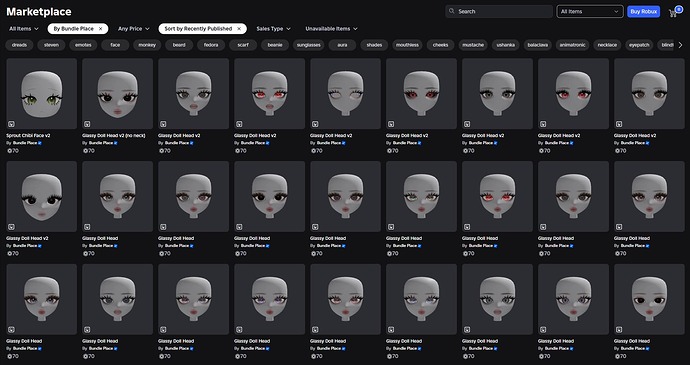Open the All Items category dropdown beside search
Viewport: 690px width, 365px height.
pyautogui.click(x=590, y=11)
